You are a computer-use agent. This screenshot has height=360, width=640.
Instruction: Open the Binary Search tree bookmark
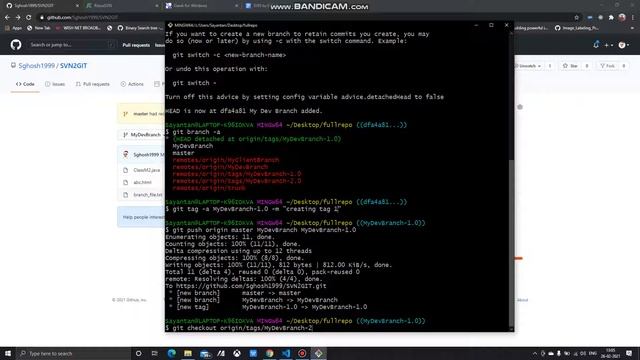tap(140, 28)
